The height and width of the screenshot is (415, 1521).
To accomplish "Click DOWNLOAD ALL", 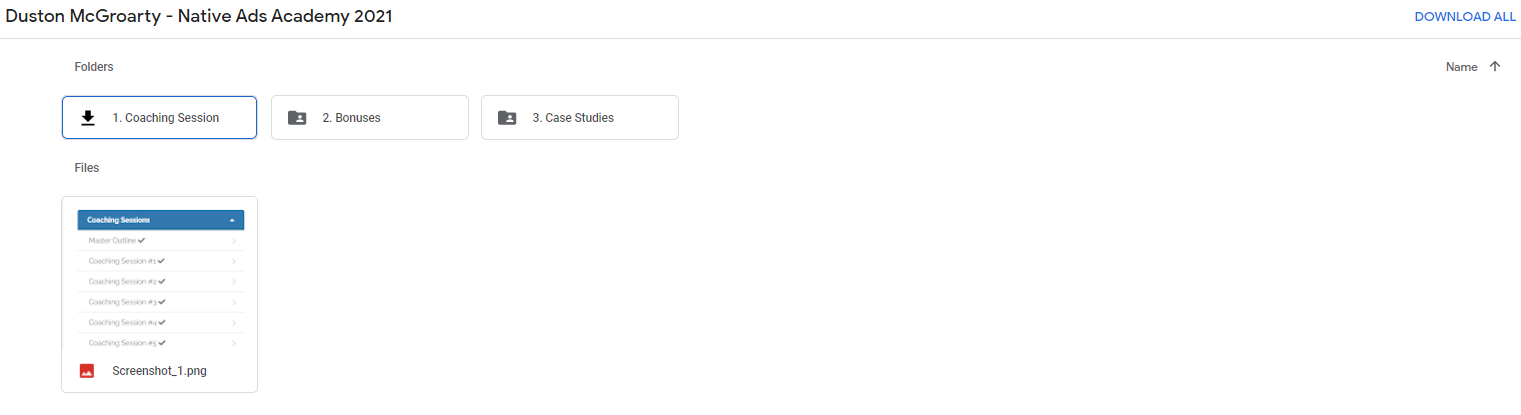I will [1465, 17].
